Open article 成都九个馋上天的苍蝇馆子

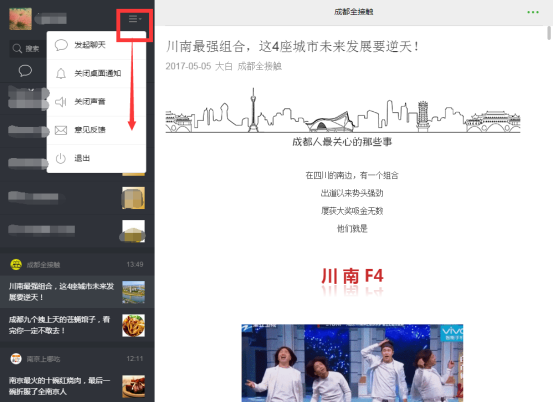pos(77,325)
